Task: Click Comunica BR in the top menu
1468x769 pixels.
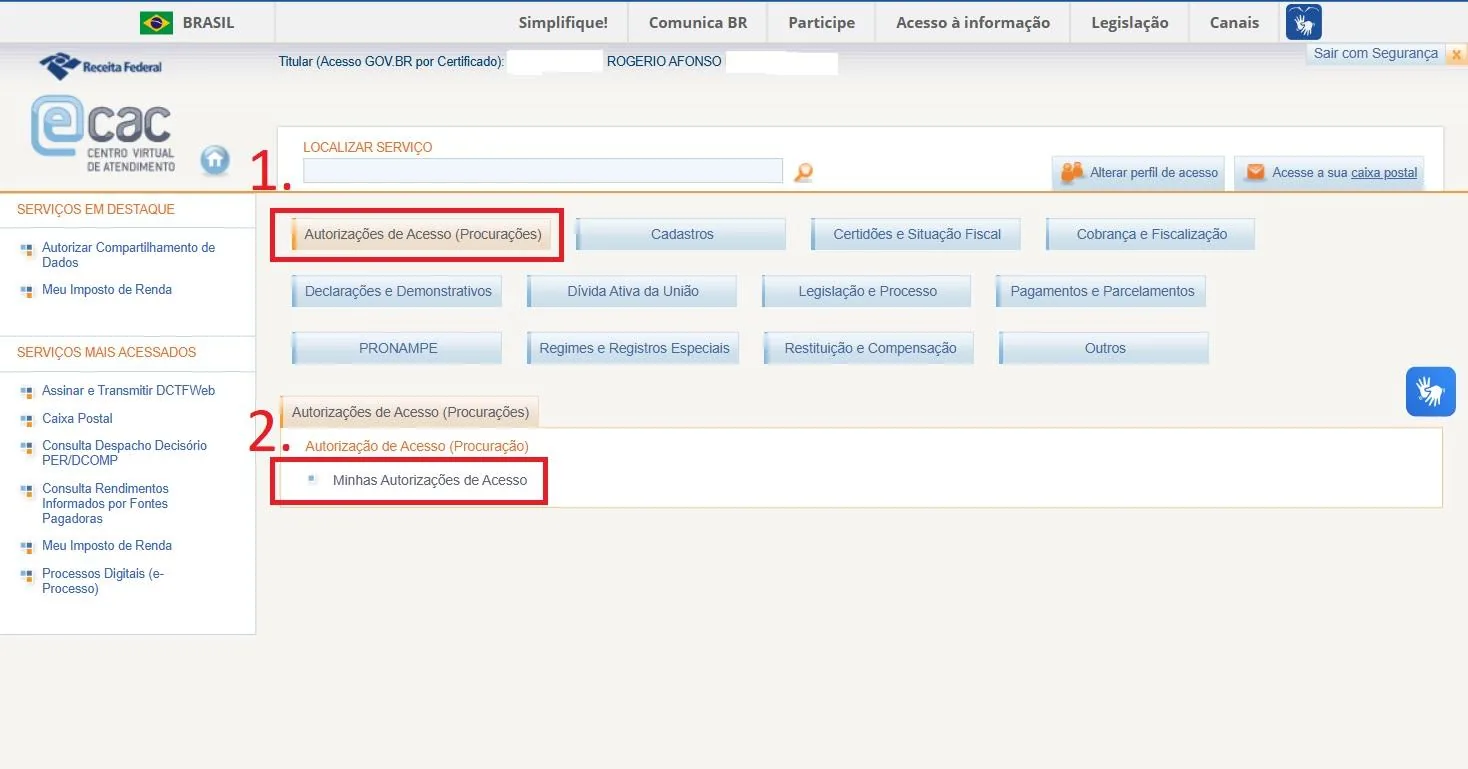Action: coord(698,22)
